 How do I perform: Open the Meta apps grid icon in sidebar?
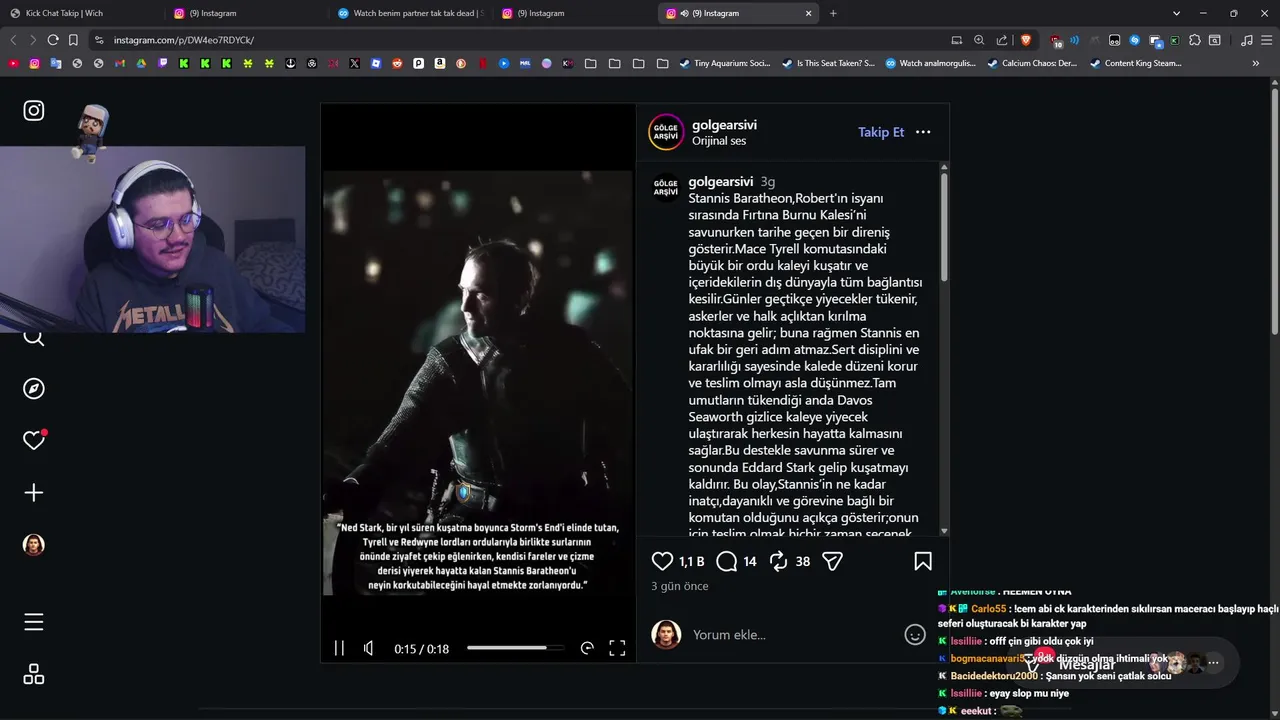tap(34, 674)
